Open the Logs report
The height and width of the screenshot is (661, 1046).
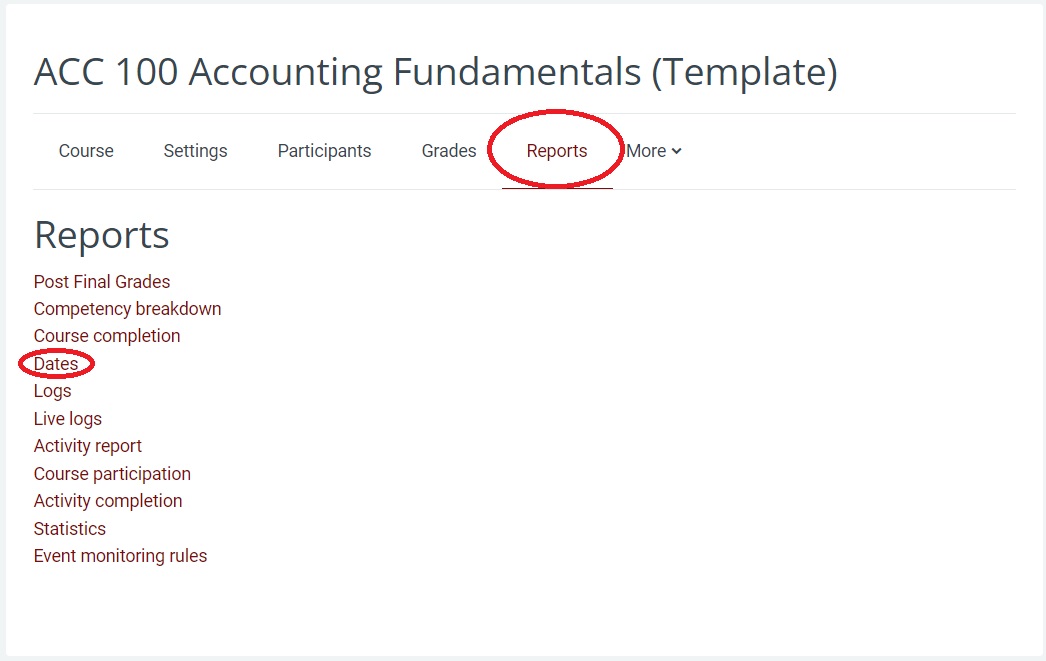point(52,391)
